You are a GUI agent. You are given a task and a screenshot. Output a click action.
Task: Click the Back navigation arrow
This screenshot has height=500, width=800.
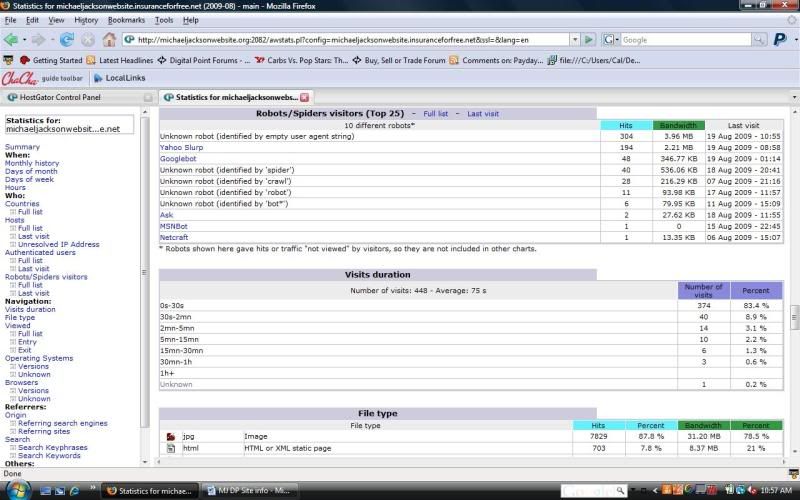pos(10,39)
